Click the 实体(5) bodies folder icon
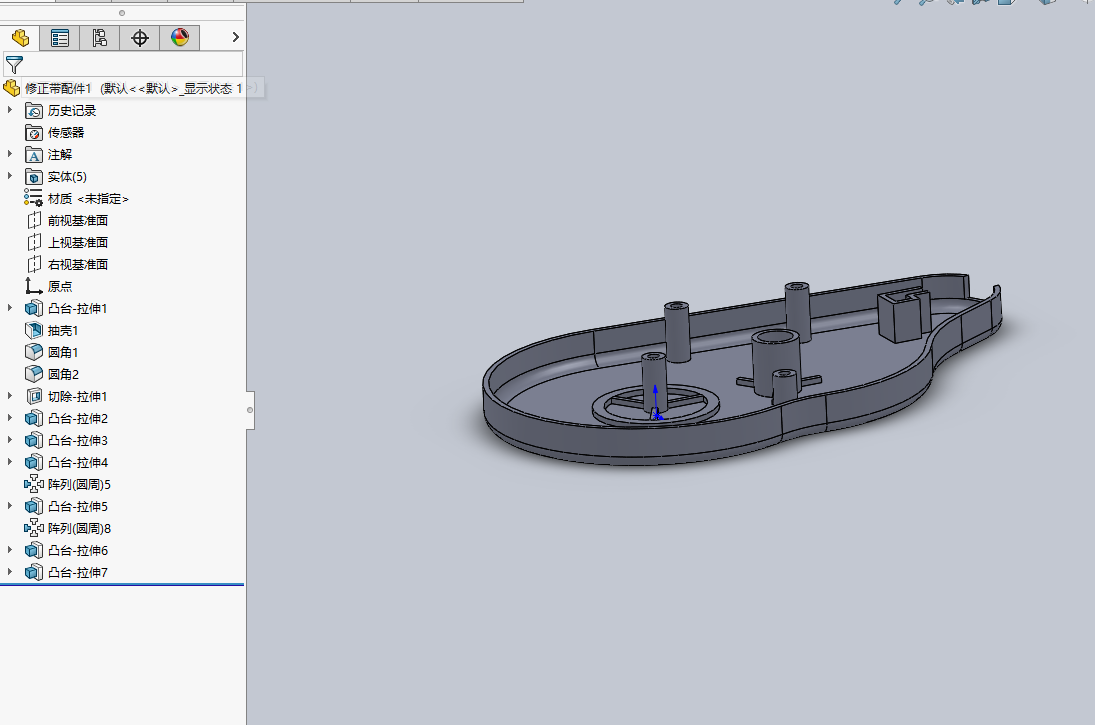 (34, 177)
